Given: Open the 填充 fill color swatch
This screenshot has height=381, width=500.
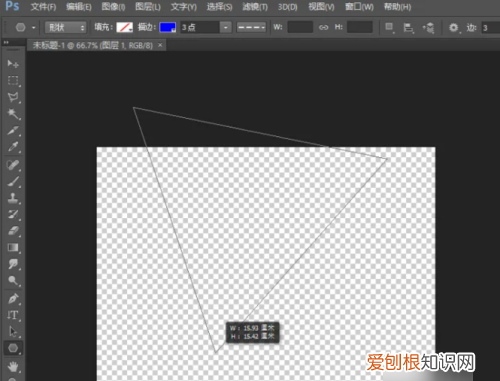Looking at the screenshot, I should pos(124,27).
